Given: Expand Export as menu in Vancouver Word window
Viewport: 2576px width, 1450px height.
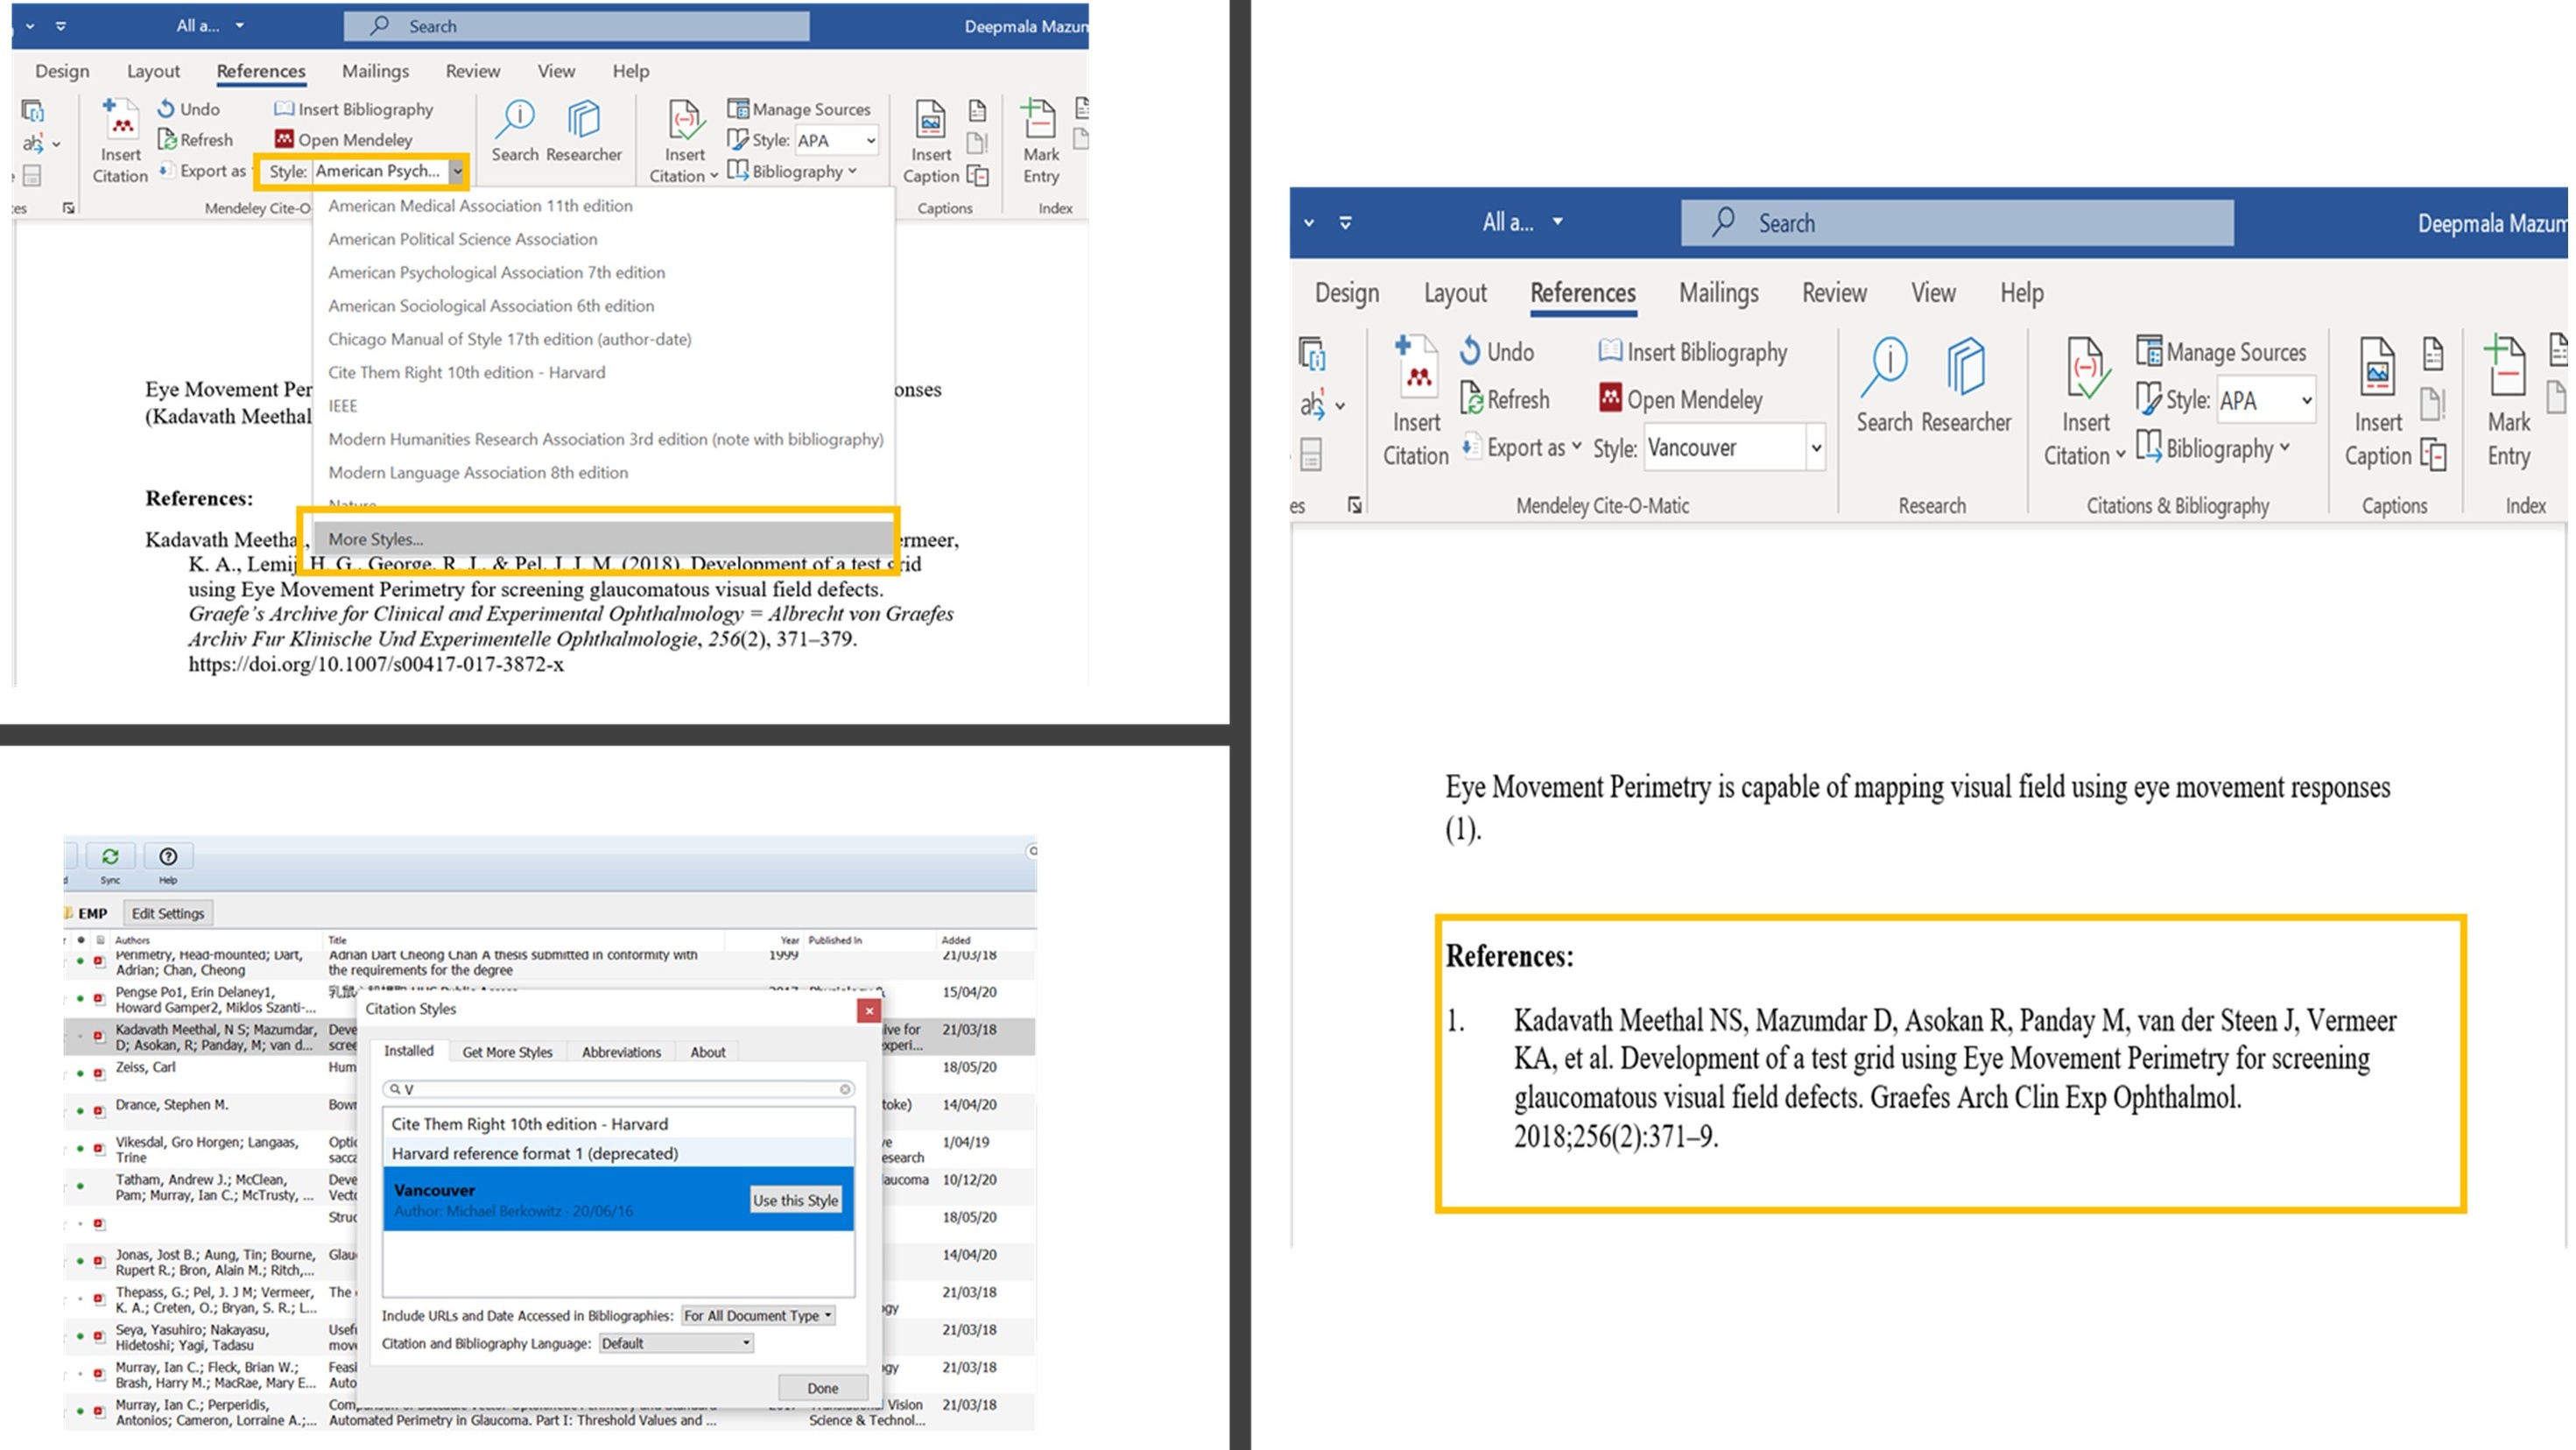Looking at the screenshot, I should click(1523, 447).
